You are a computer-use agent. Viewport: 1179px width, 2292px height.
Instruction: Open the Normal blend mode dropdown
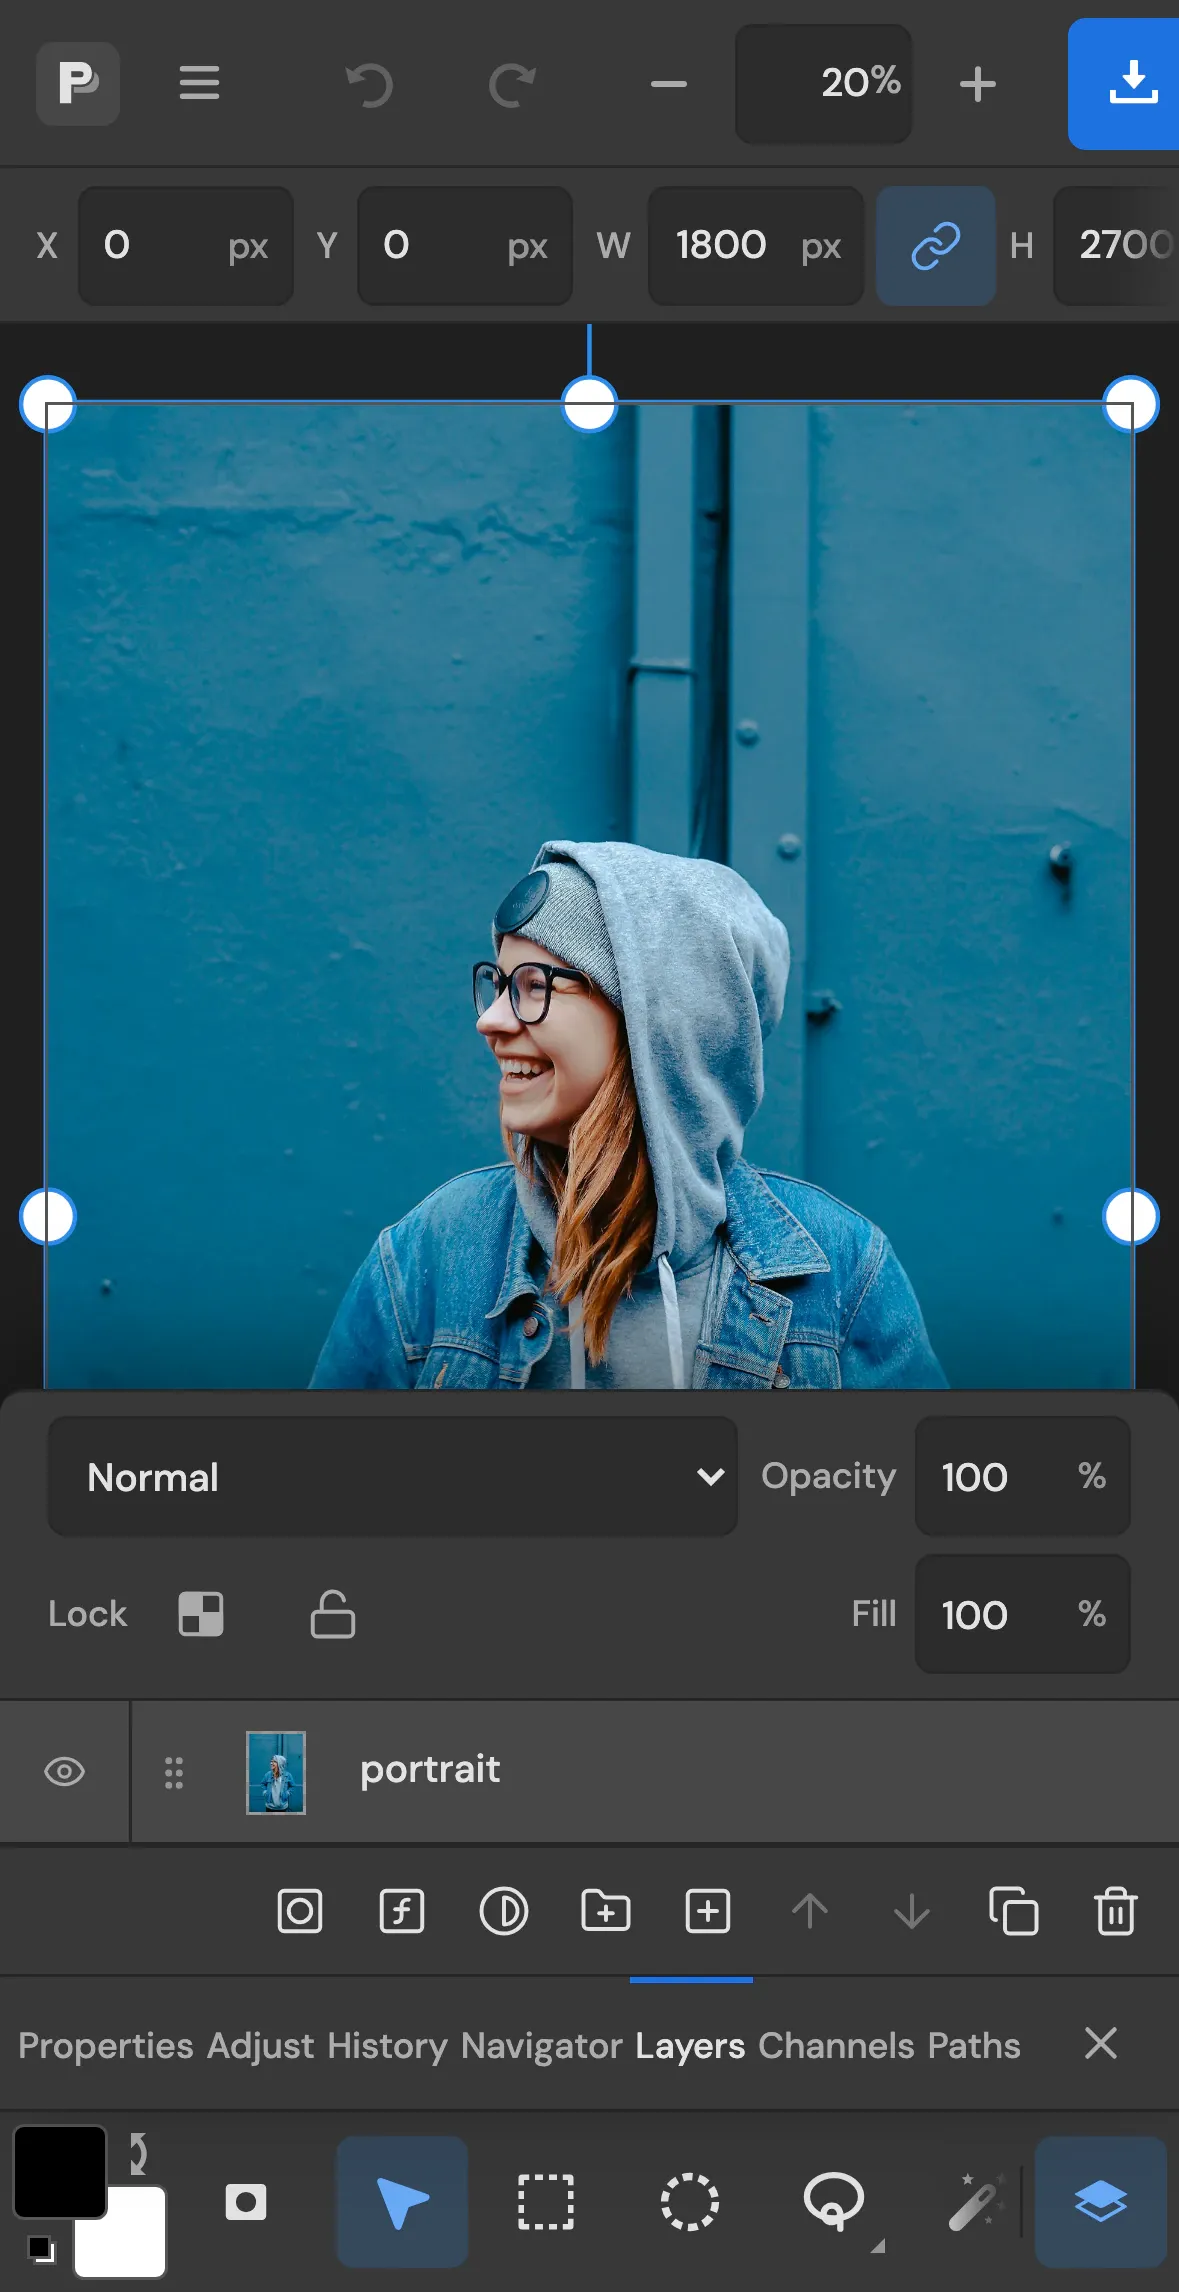[392, 1476]
